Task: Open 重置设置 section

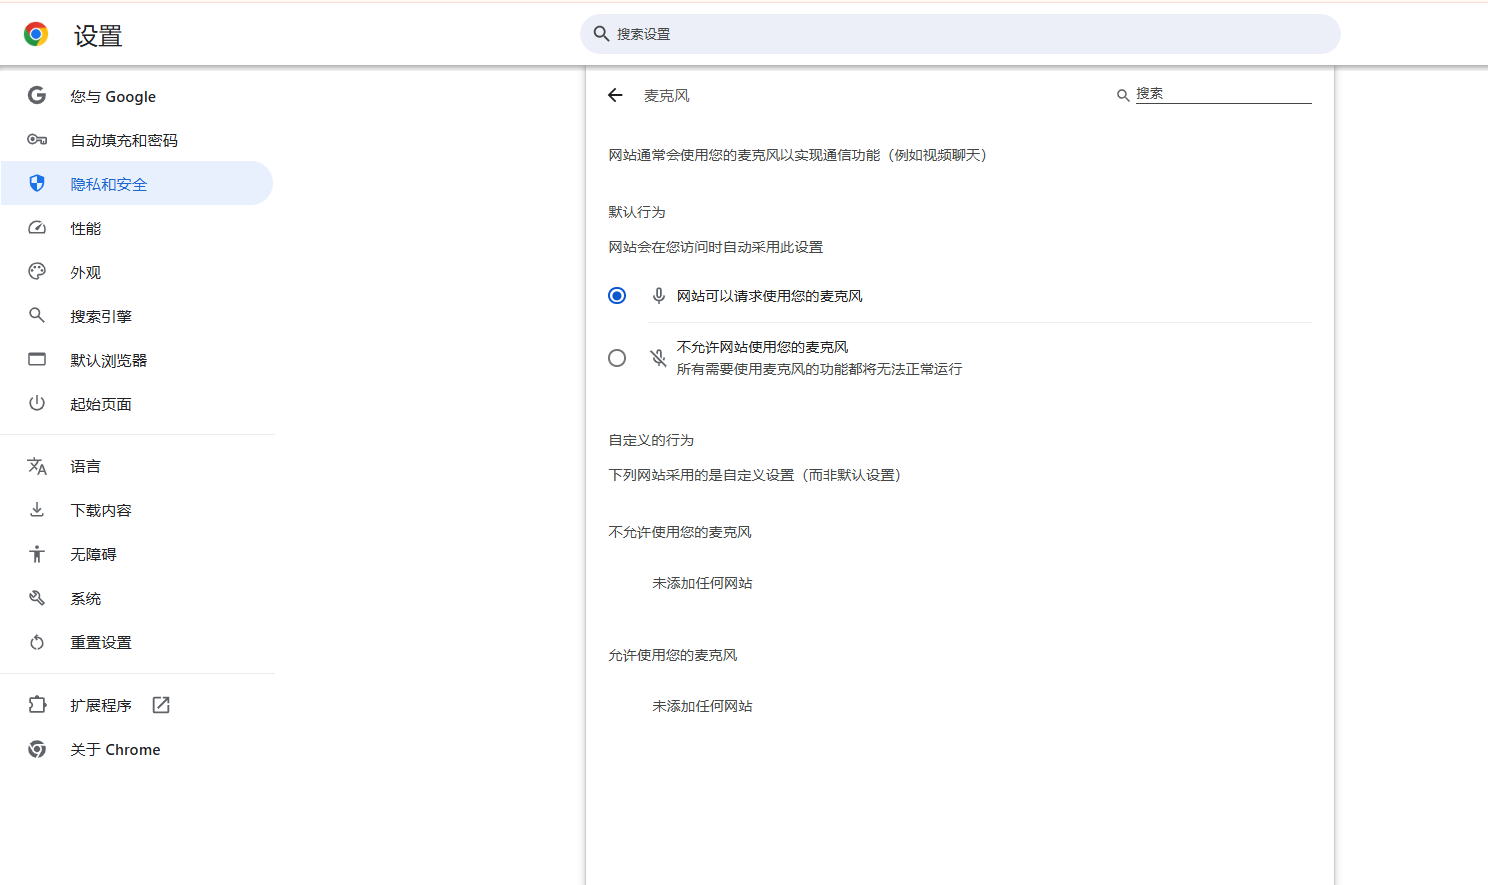Action: (137, 642)
